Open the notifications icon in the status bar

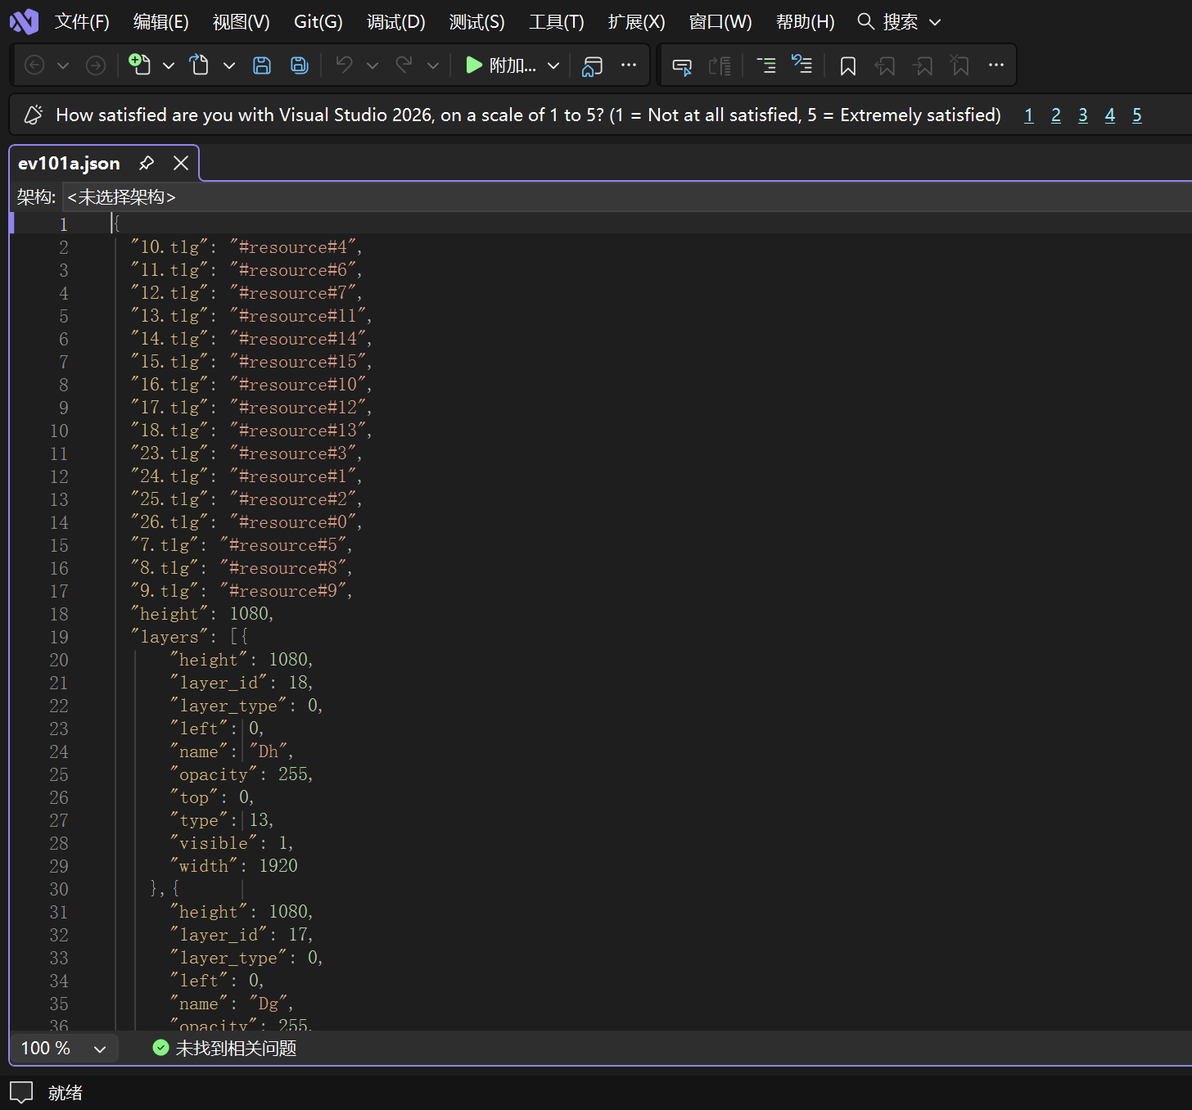tap(21, 1093)
